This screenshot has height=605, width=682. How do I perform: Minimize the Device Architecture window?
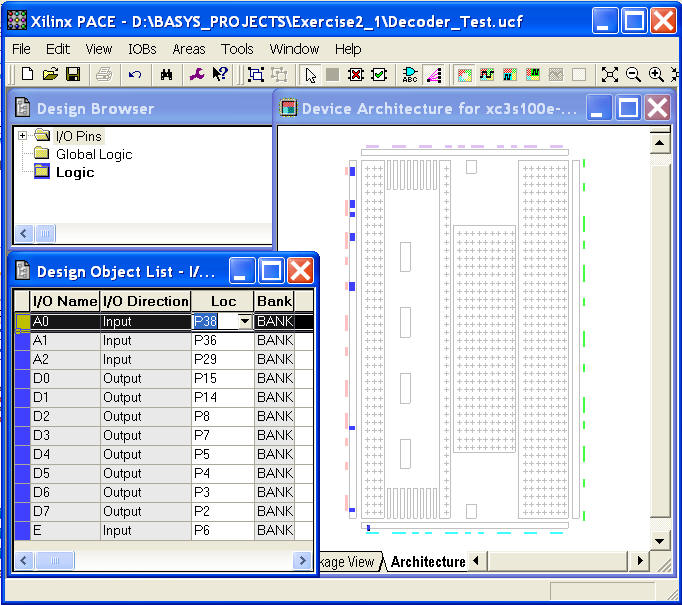(599, 108)
